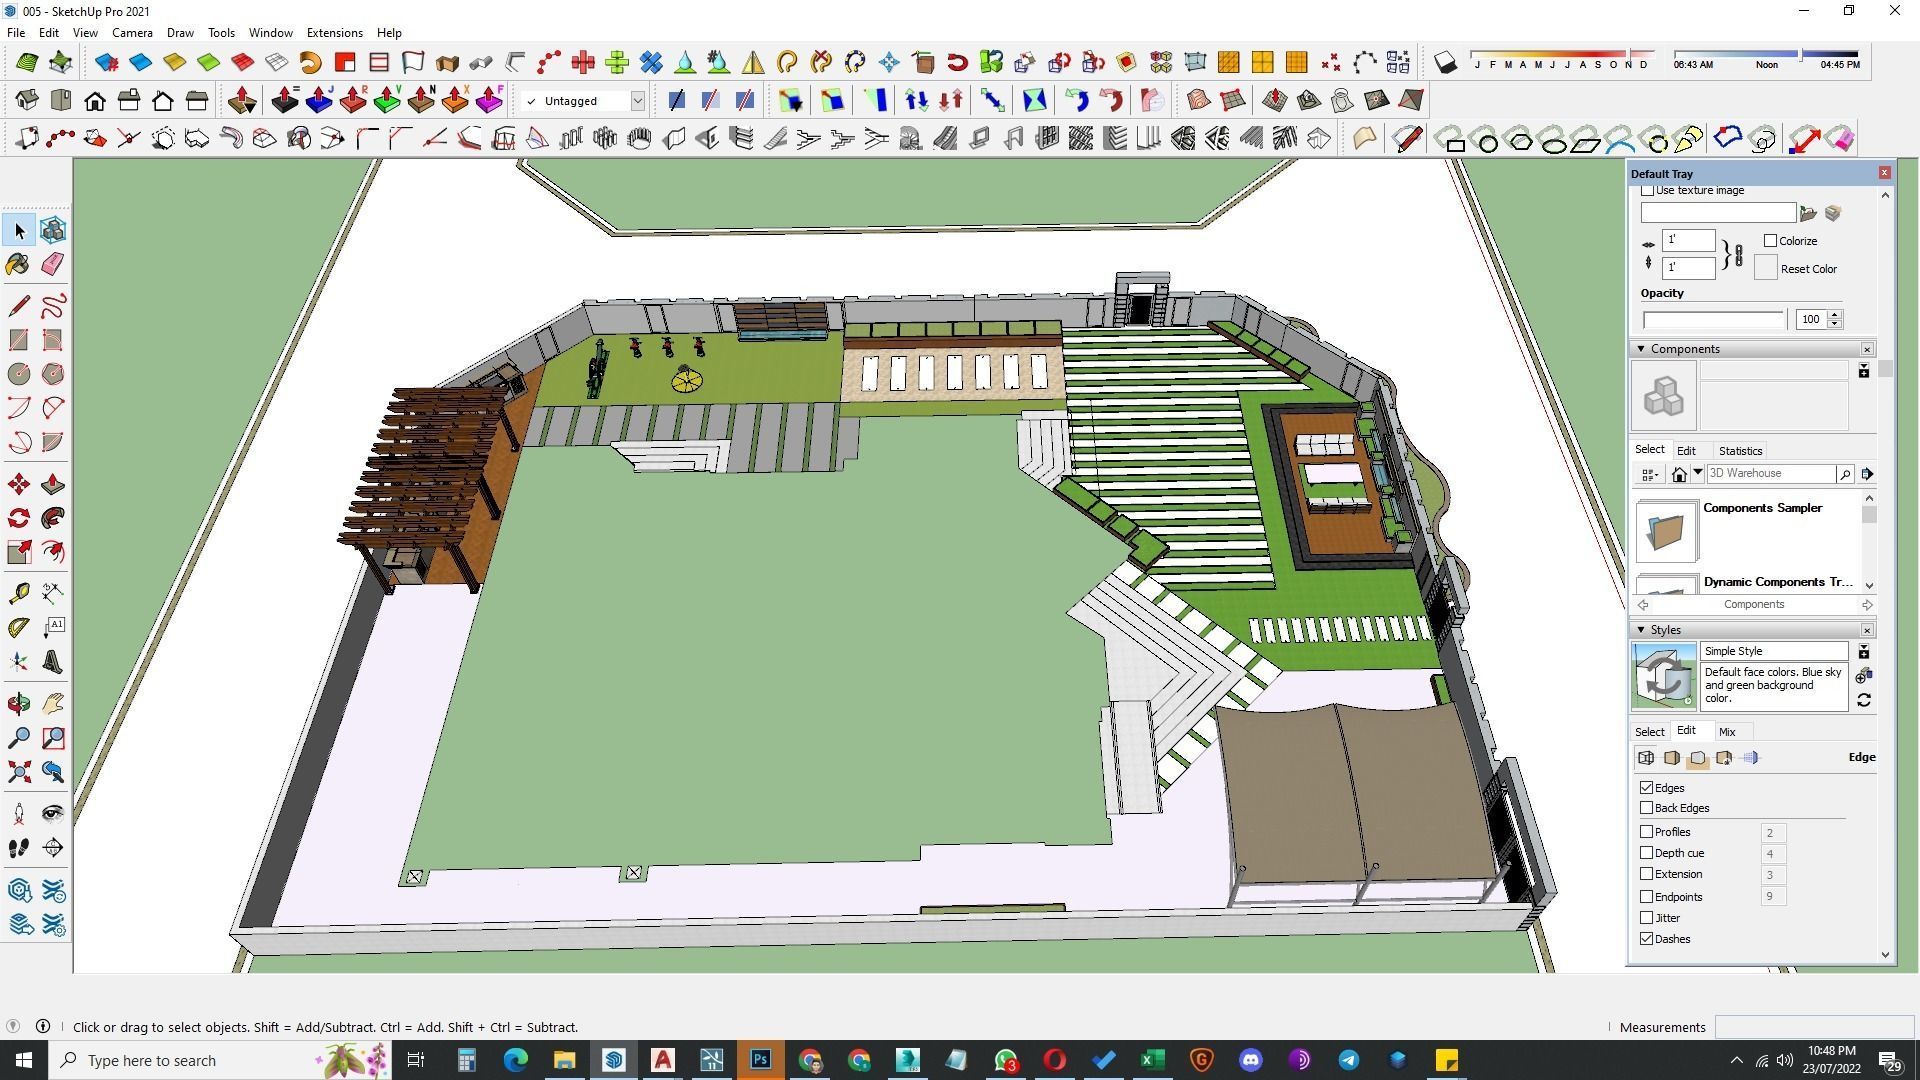Enable Use texture image checkbox
The height and width of the screenshot is (1080, 1920).
(1647, 190)
